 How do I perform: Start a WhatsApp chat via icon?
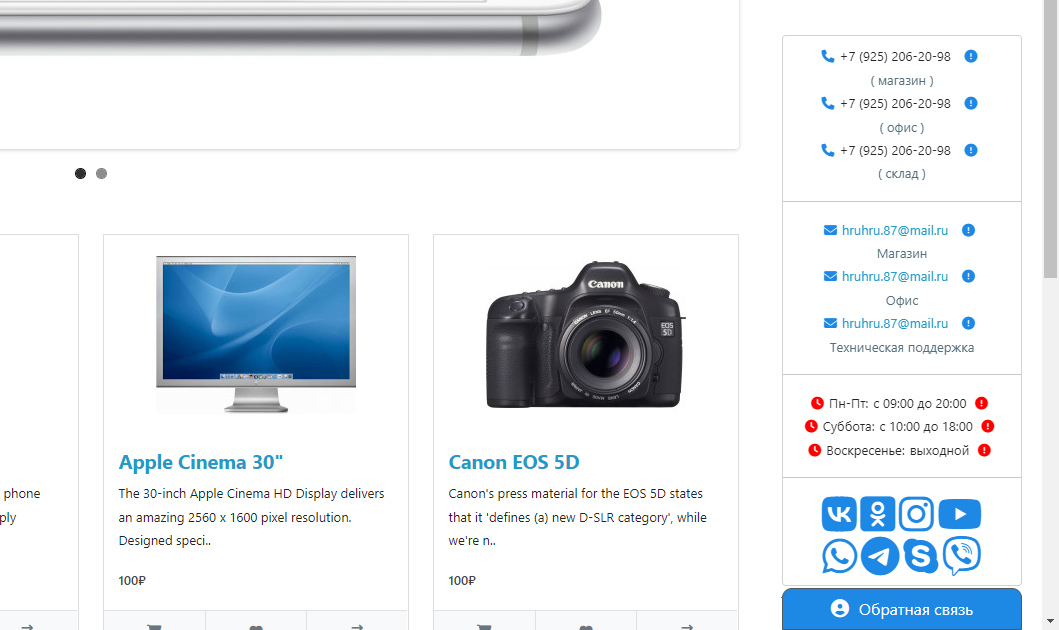pyautogui.click(x=839, y=556)
